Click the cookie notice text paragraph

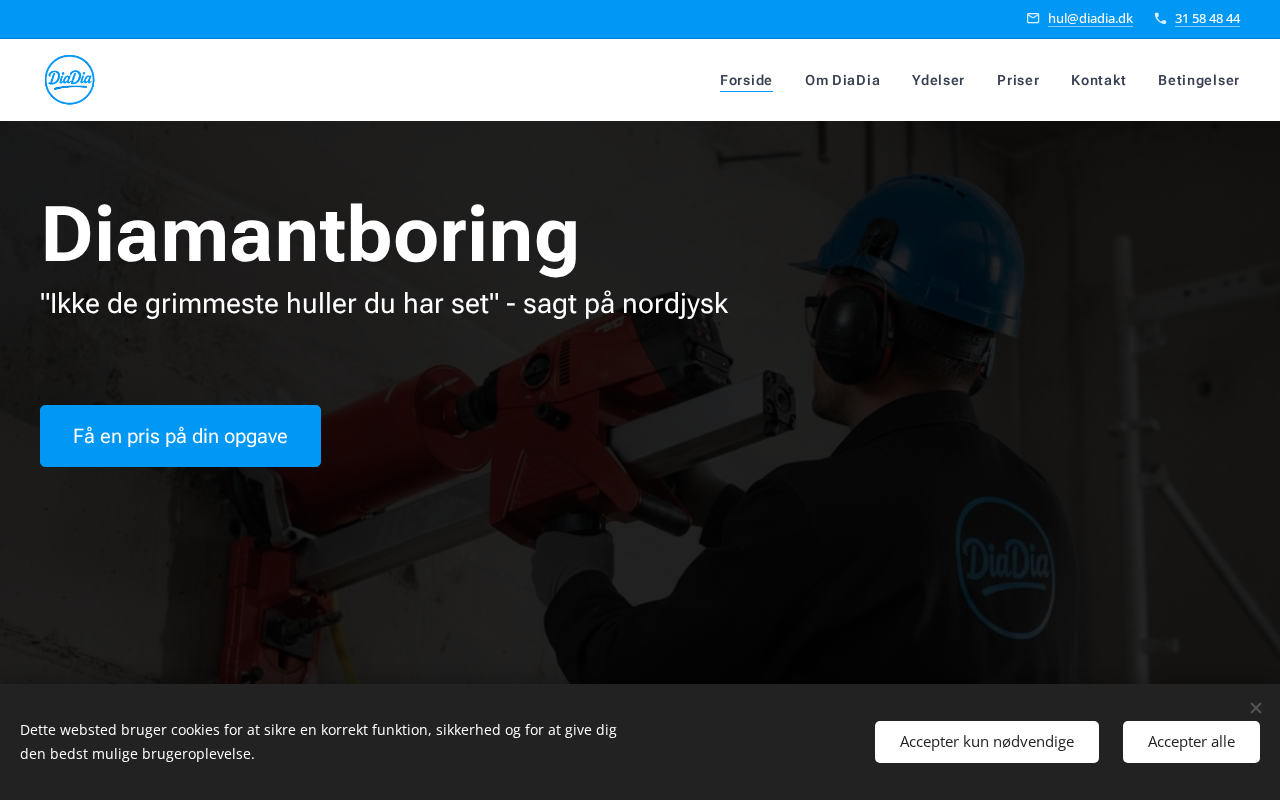[318, 742]
